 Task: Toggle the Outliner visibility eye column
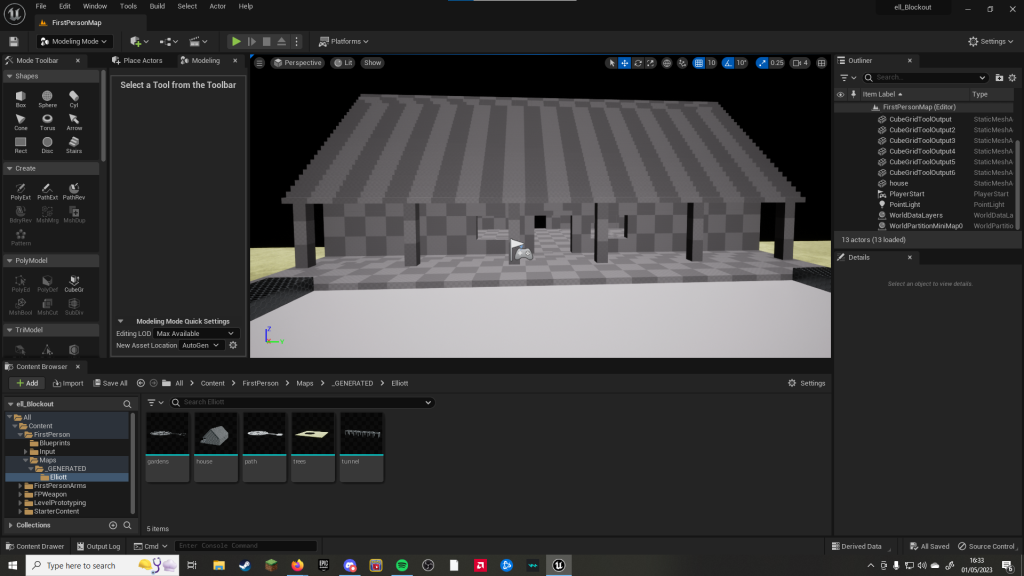point(840,94)
